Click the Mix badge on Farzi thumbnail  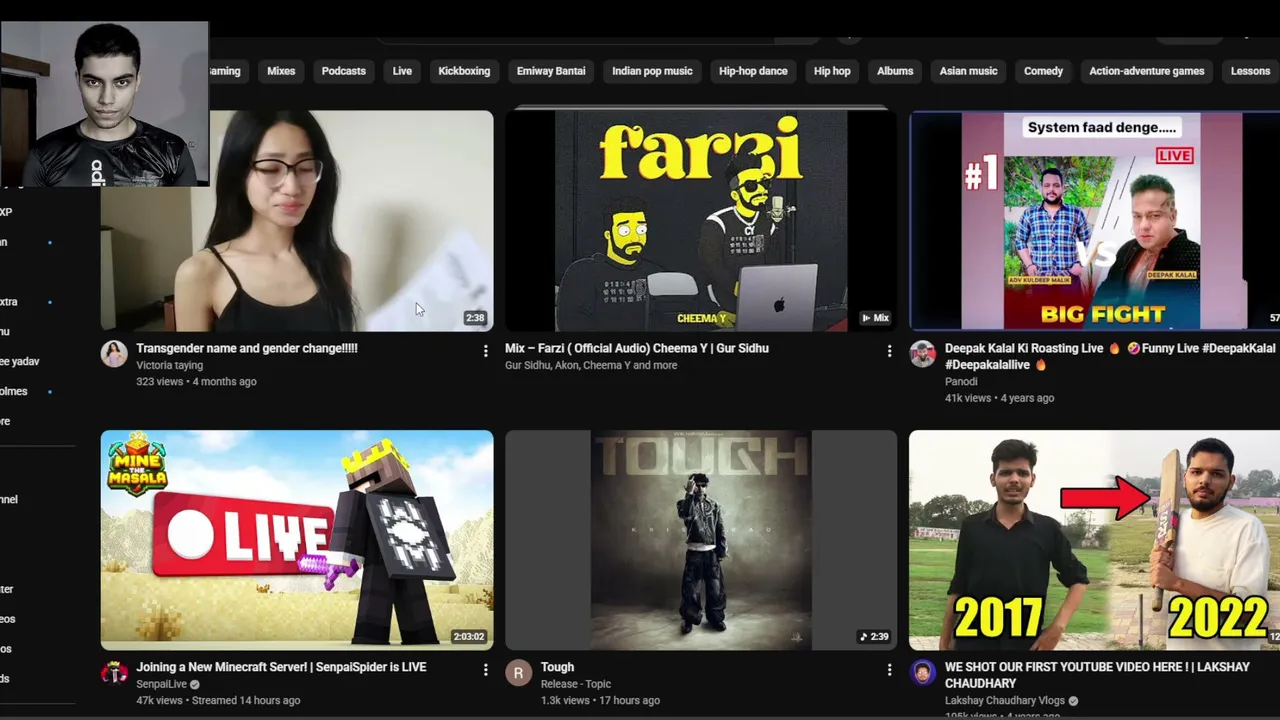[875, 318]
